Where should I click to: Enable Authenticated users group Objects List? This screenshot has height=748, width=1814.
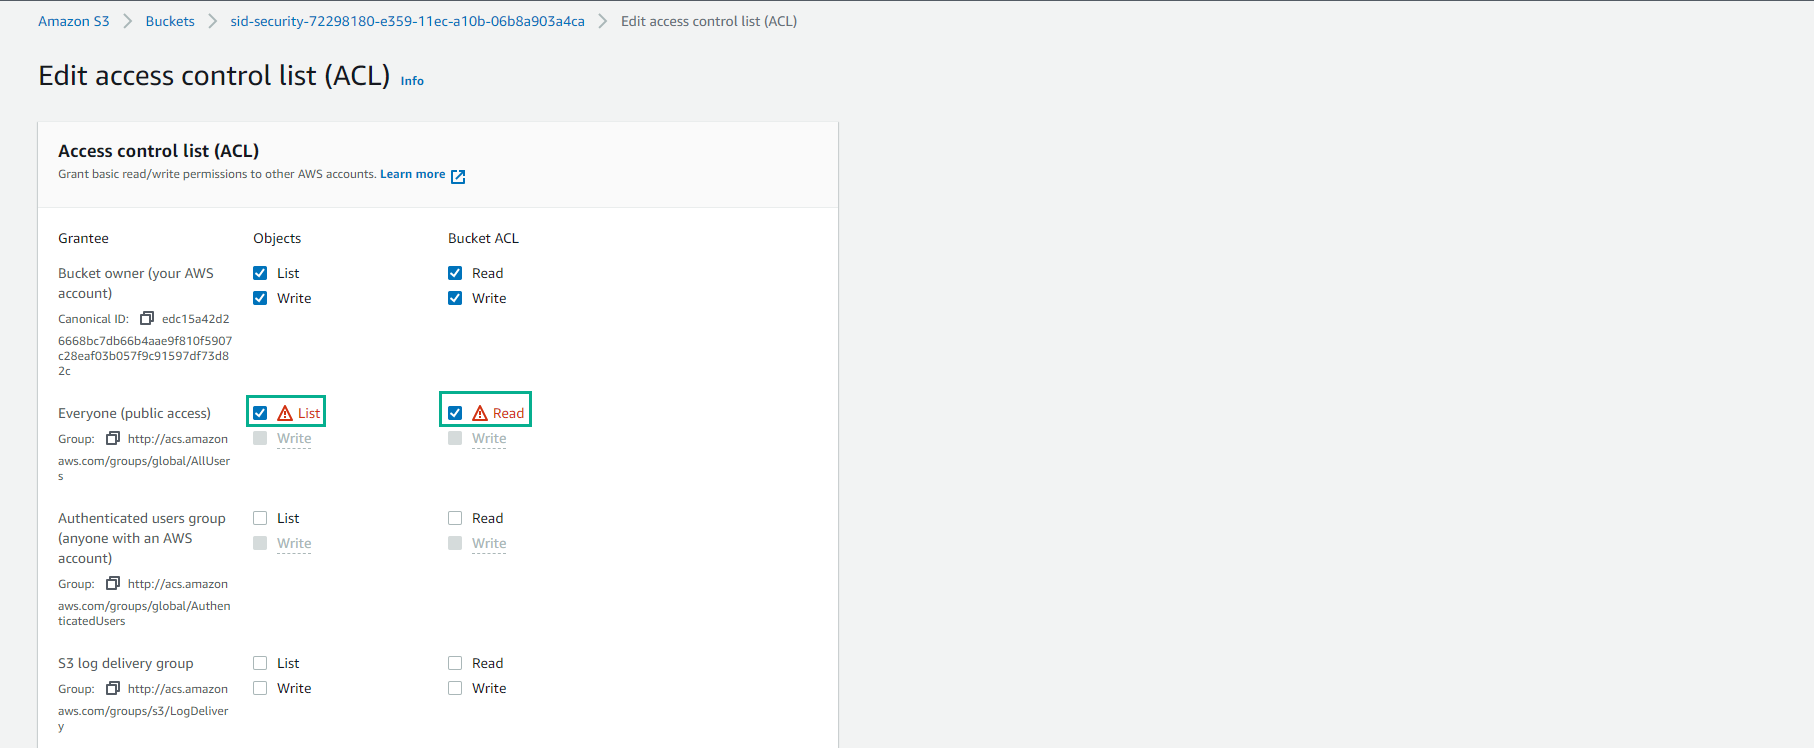click(260, 518)
